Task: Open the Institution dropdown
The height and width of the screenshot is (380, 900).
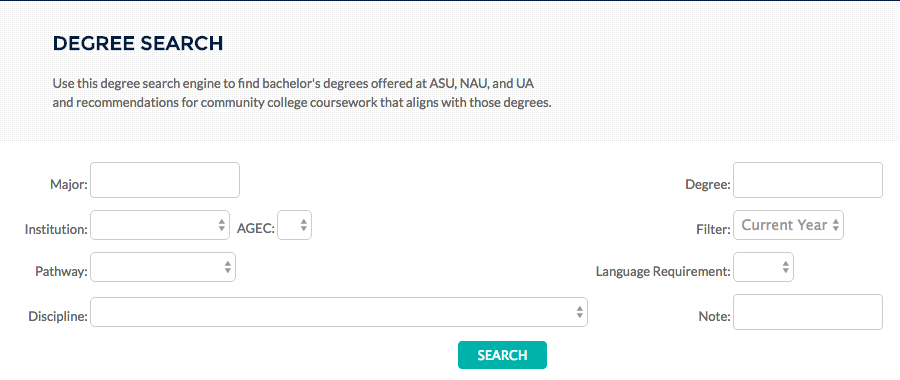Action: pyautogui.click(x=160, y=225)
